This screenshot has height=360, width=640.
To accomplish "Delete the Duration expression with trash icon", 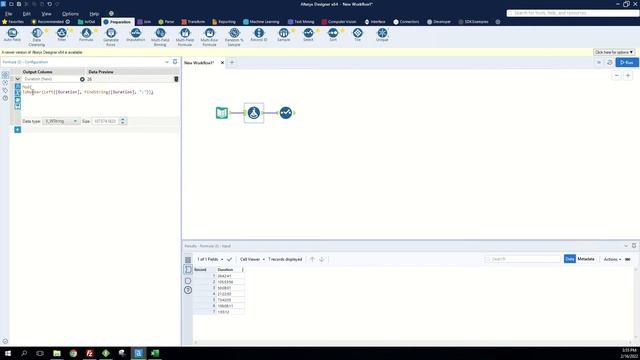I will 176,79.
